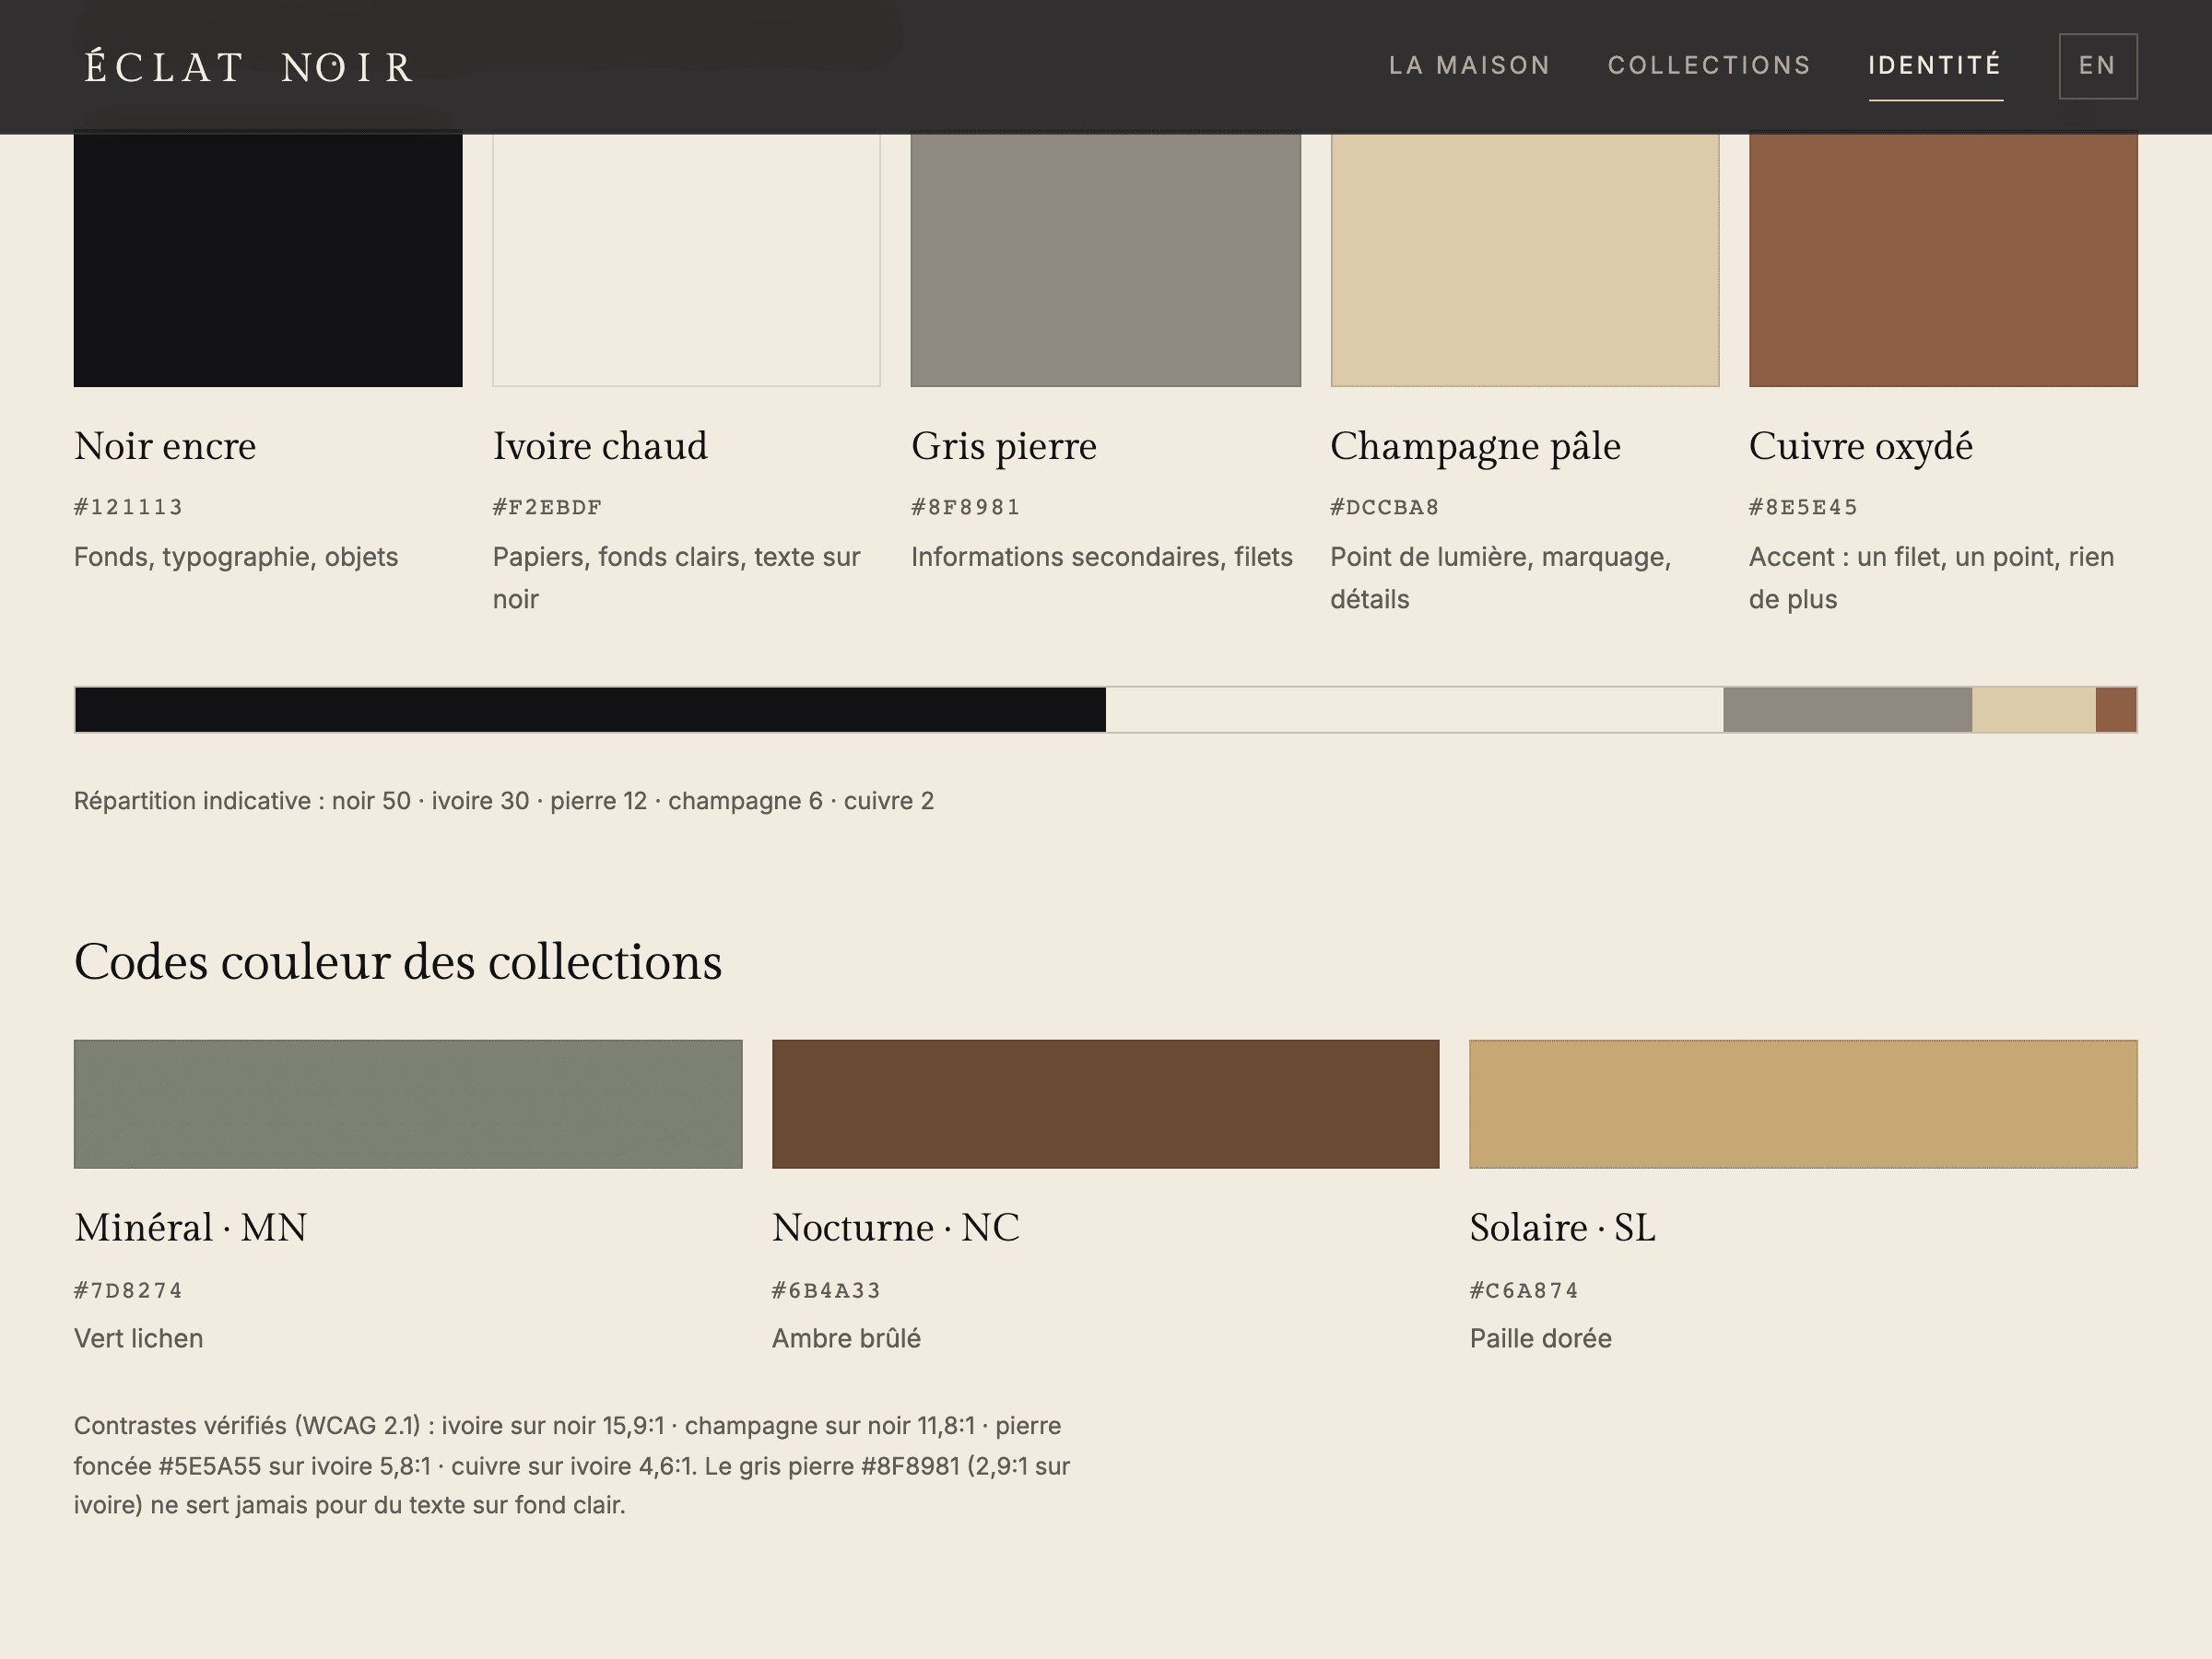This screenshot has width=2212, height=1659.
Task: Click the champagne segment of proportion bar
Action: (2033, 709)
